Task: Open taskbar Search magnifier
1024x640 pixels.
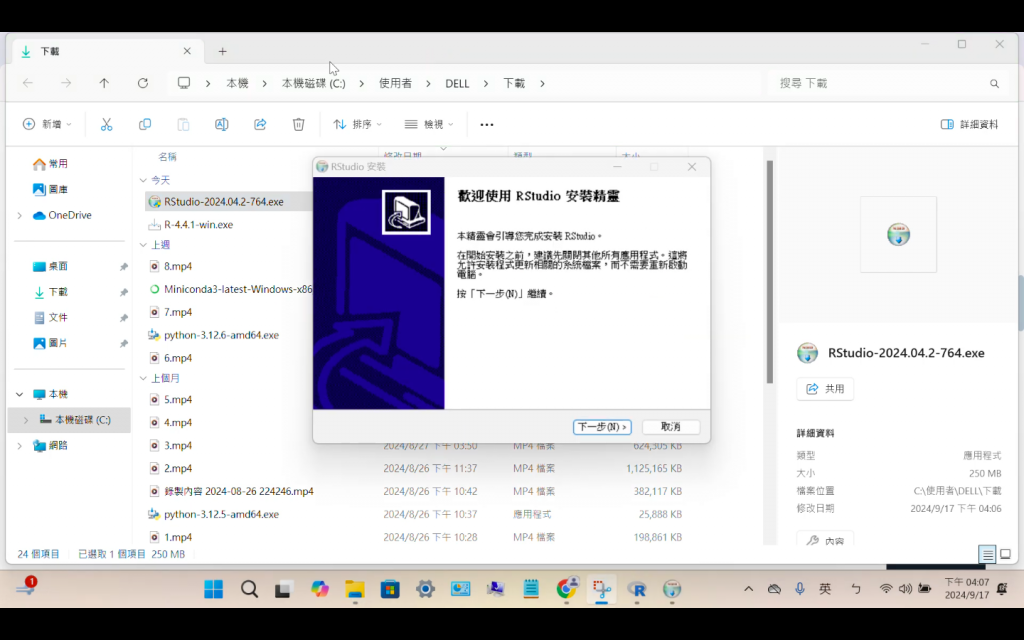Action: 249,589
